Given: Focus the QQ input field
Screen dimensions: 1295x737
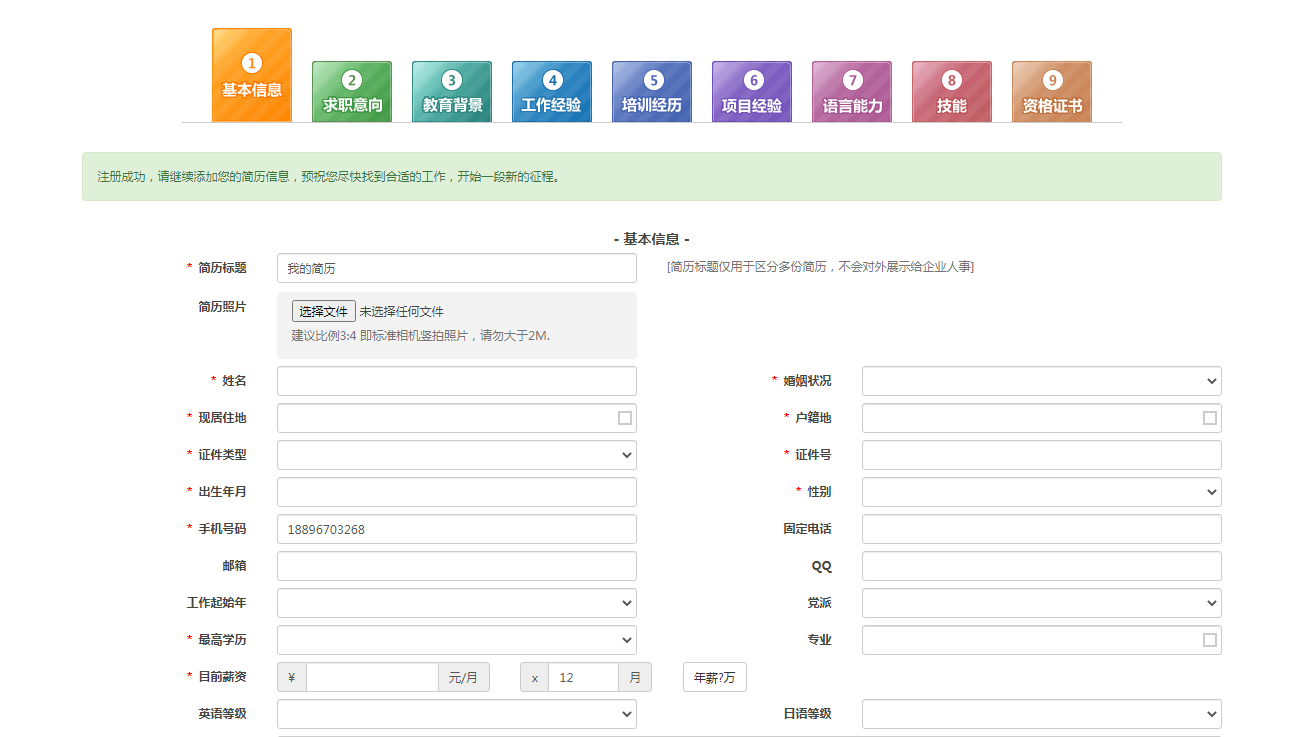Looking at the screenshot, I should coord(1042,566).
